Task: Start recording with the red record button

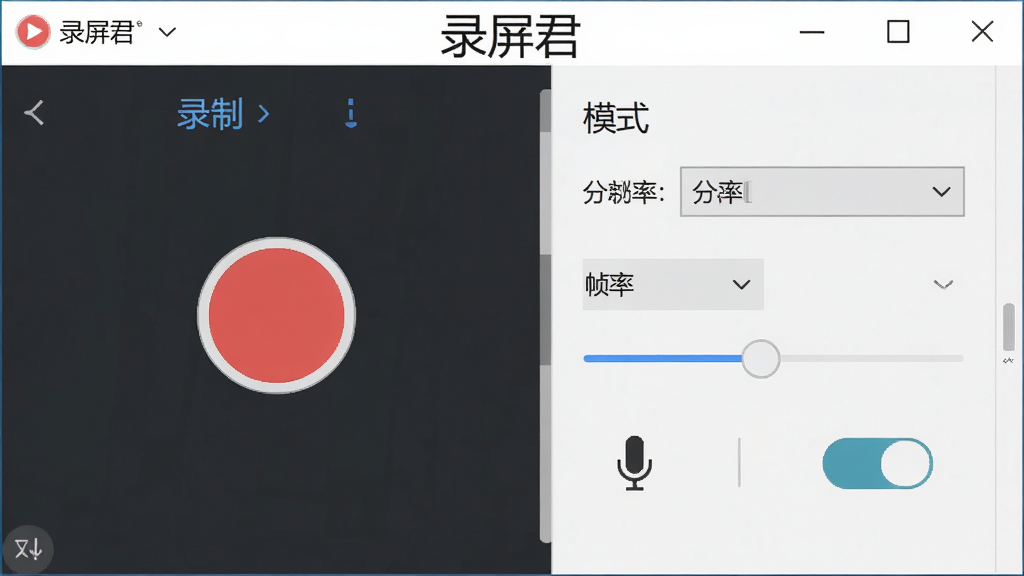Action: click(x=276, y=315)
